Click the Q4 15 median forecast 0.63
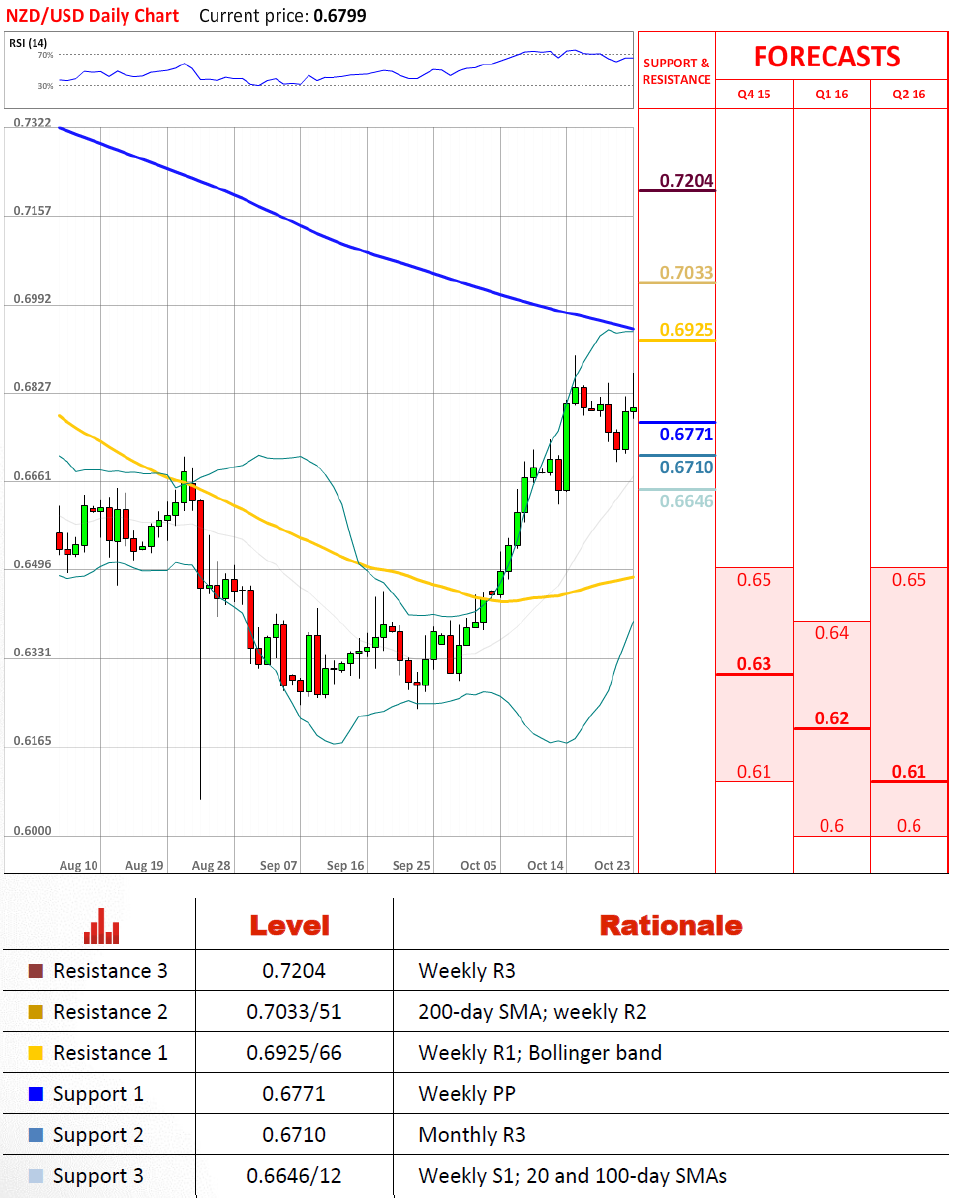 point(754,664)
